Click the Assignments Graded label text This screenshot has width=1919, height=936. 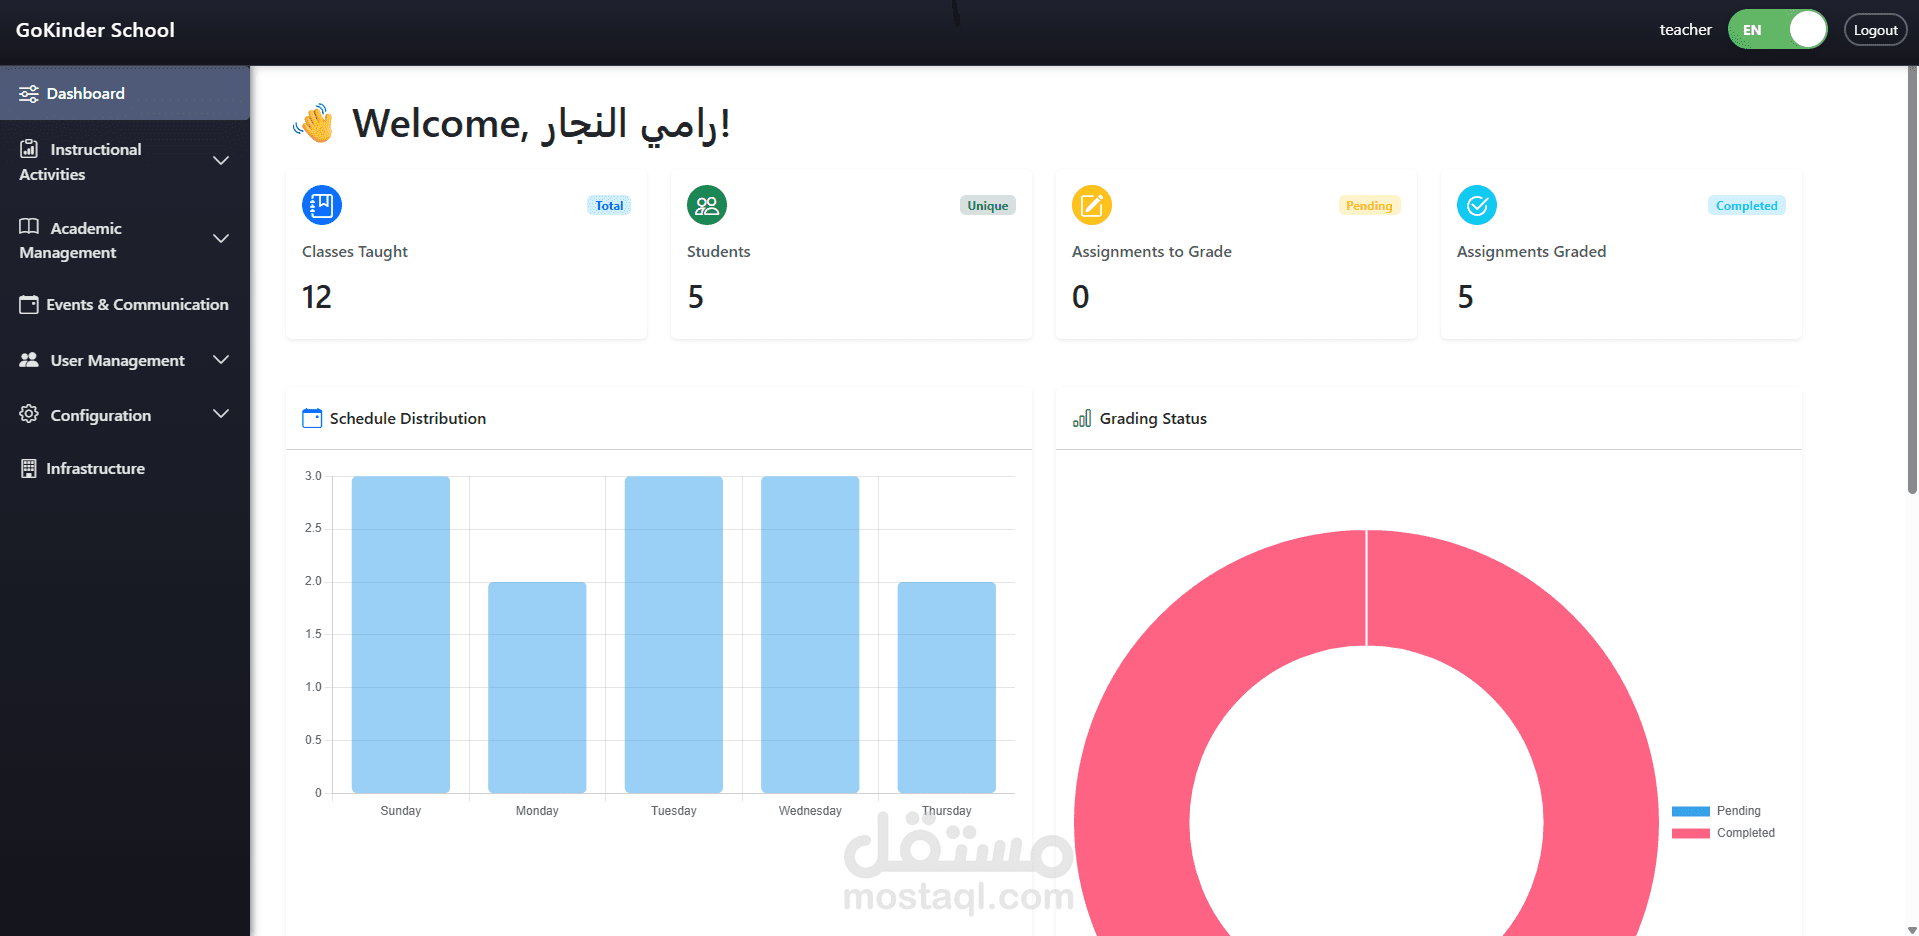point(1531,252)
